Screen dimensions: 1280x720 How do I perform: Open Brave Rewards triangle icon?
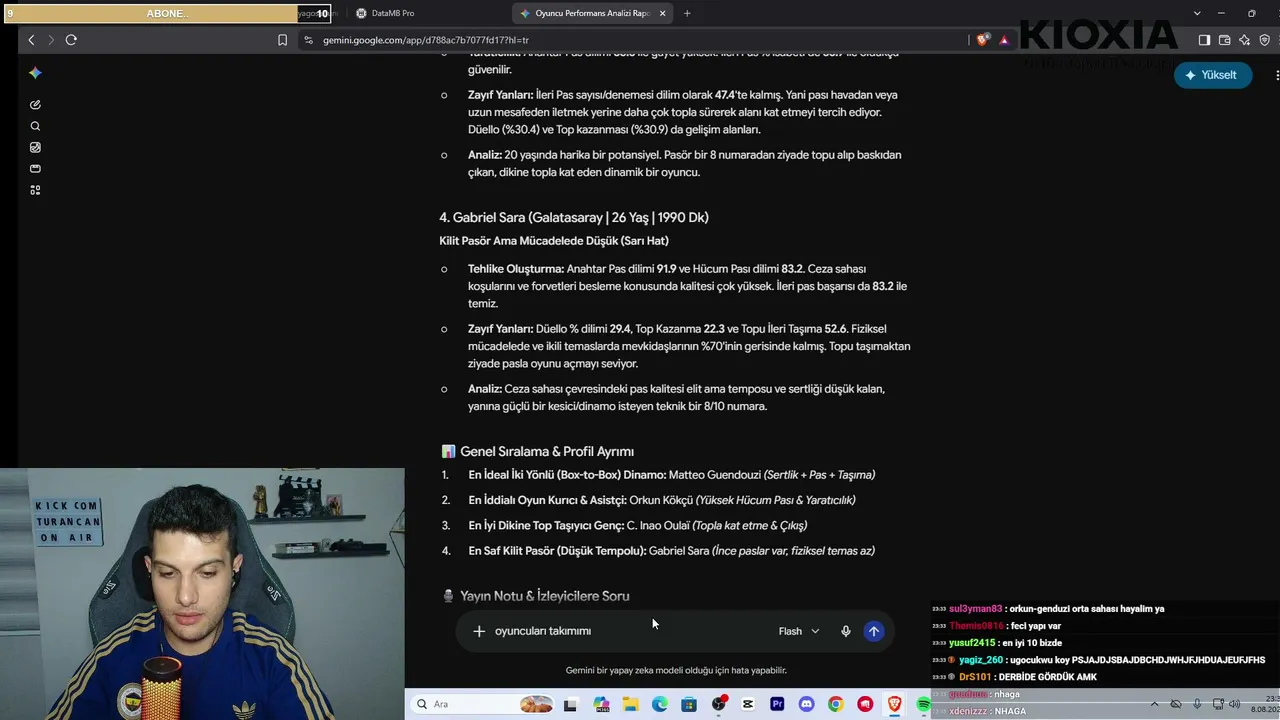(1003, 40)
